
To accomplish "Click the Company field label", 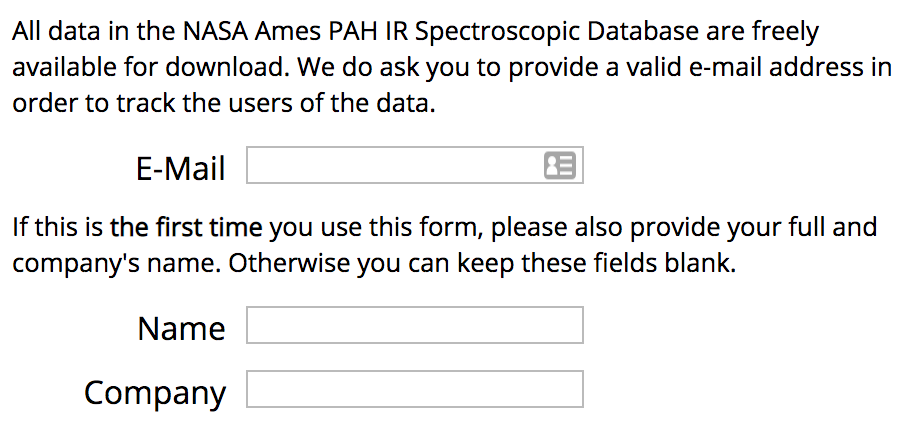I will click(155, 393).
